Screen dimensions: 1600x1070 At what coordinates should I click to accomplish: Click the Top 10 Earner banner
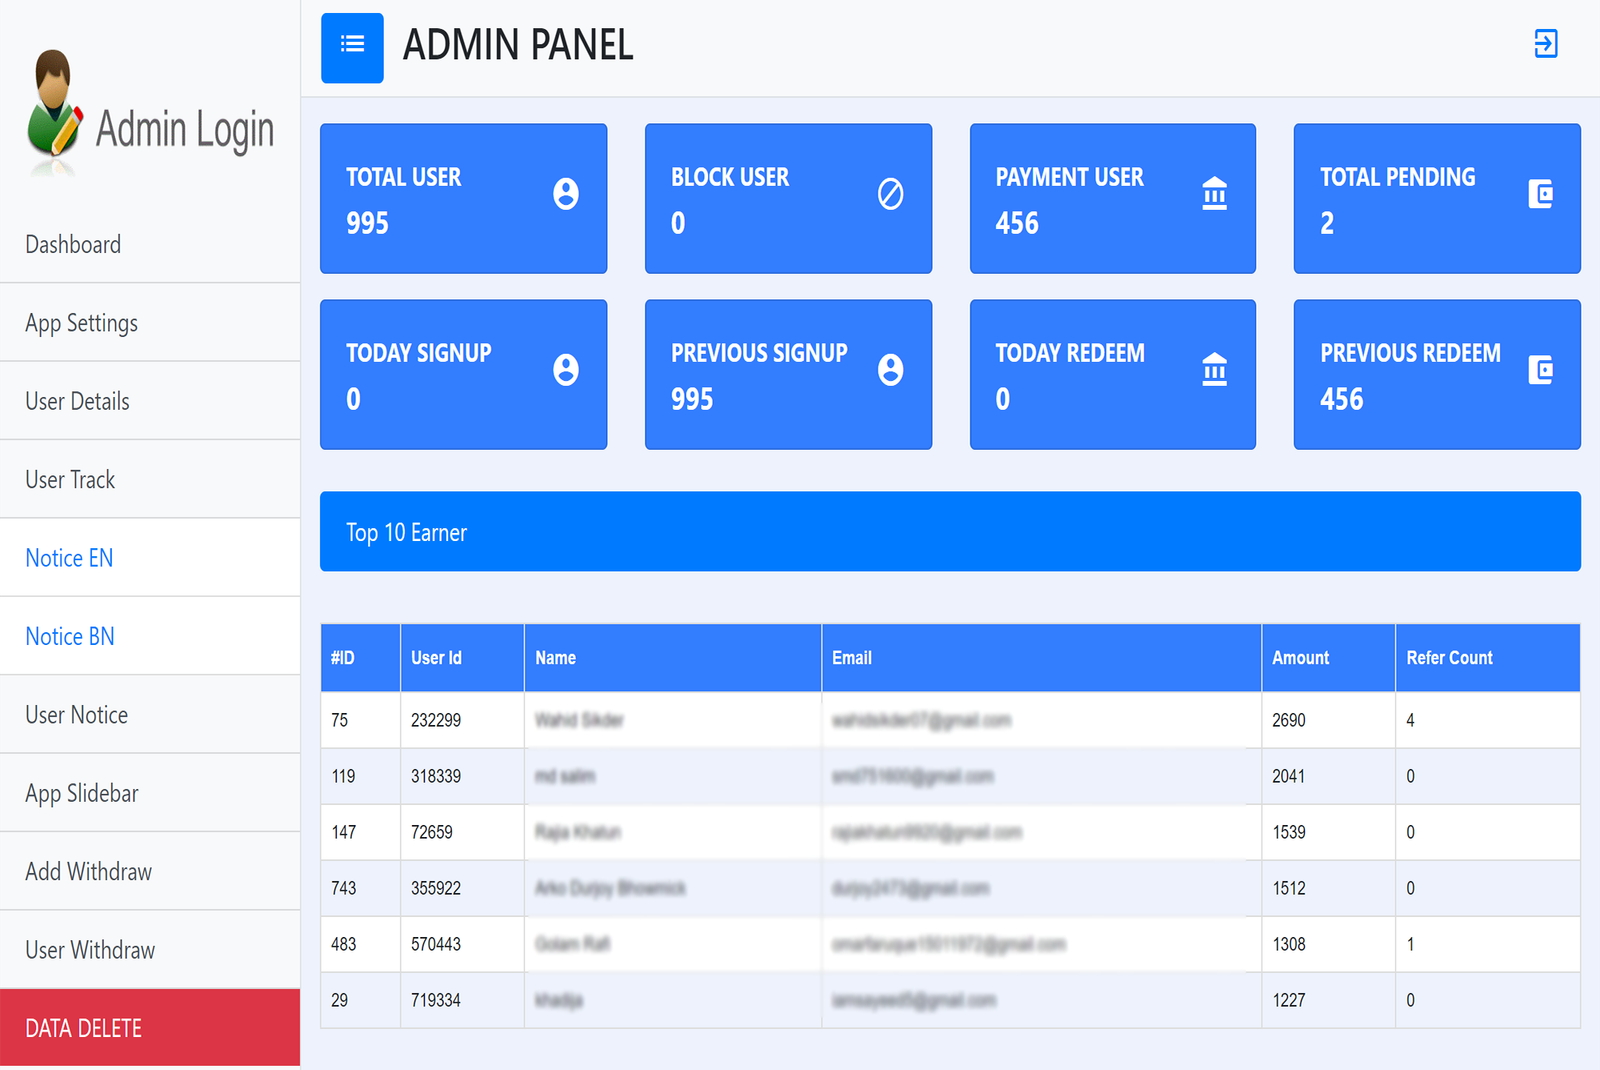(x=949, y=532)
